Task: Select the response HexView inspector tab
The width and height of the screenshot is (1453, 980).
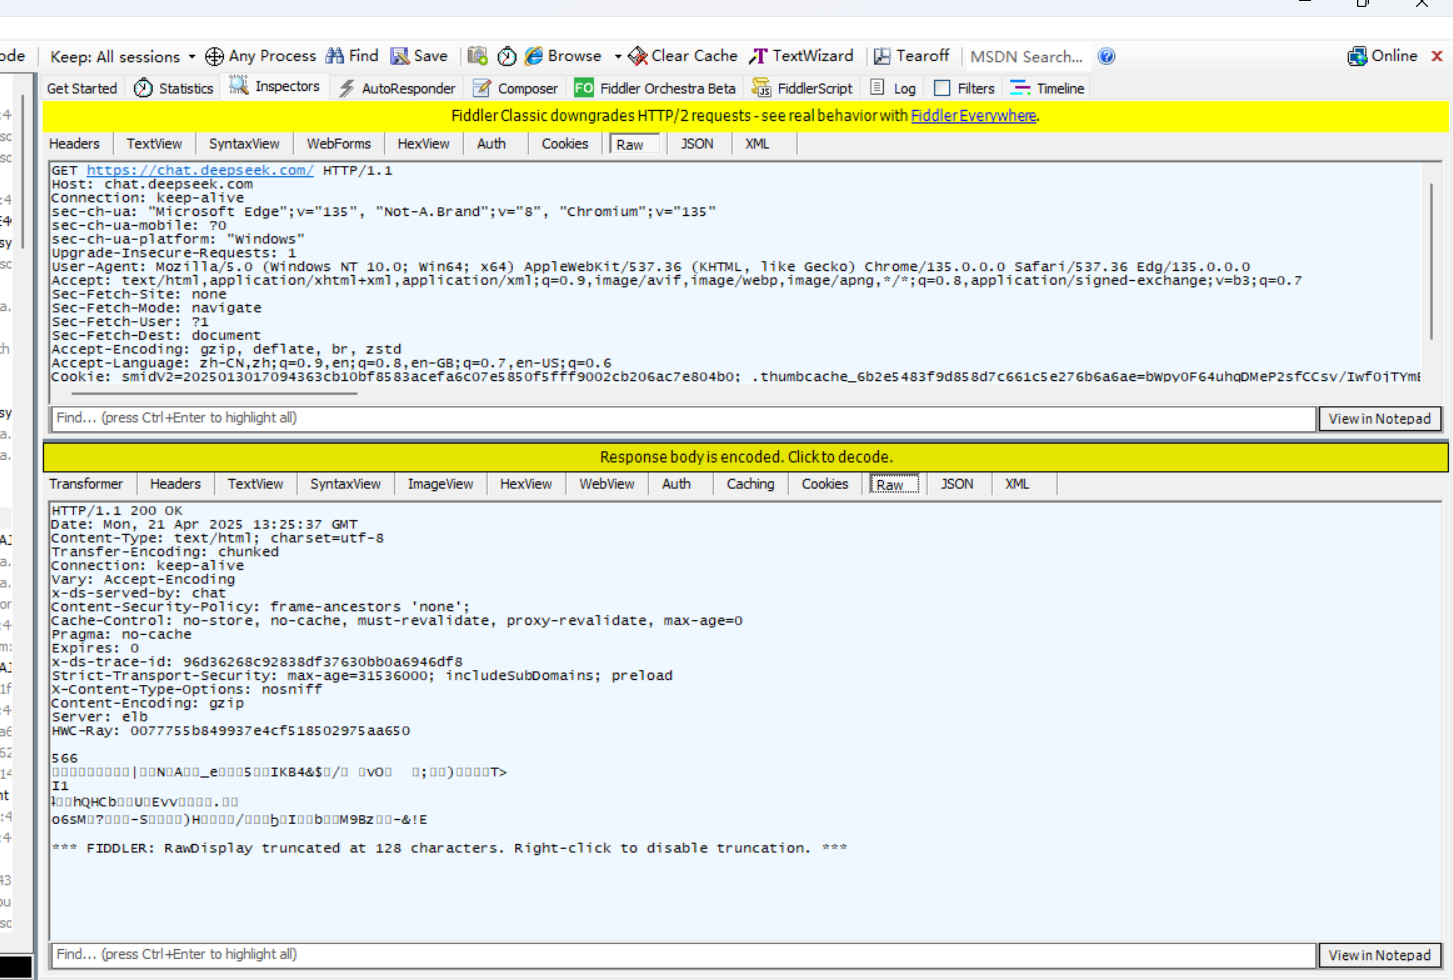Action: (526, 484)
